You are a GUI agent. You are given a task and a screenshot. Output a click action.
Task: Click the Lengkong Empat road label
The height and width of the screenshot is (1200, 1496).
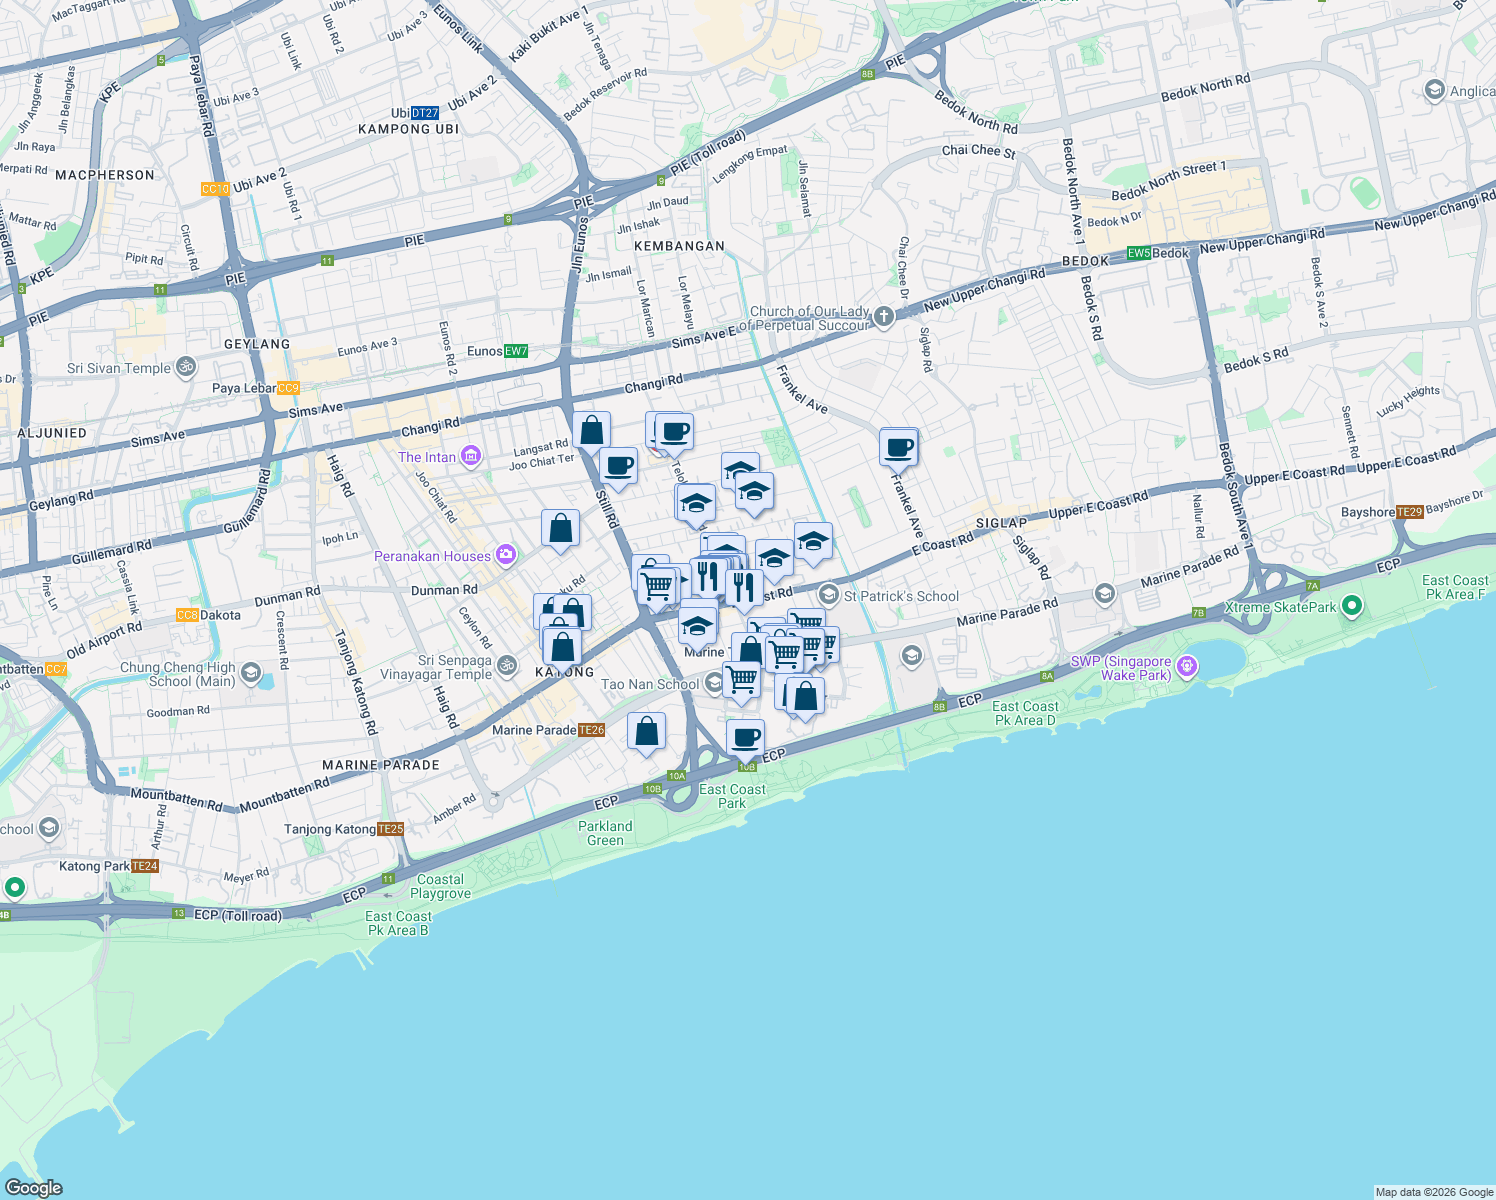pos(750,165)
